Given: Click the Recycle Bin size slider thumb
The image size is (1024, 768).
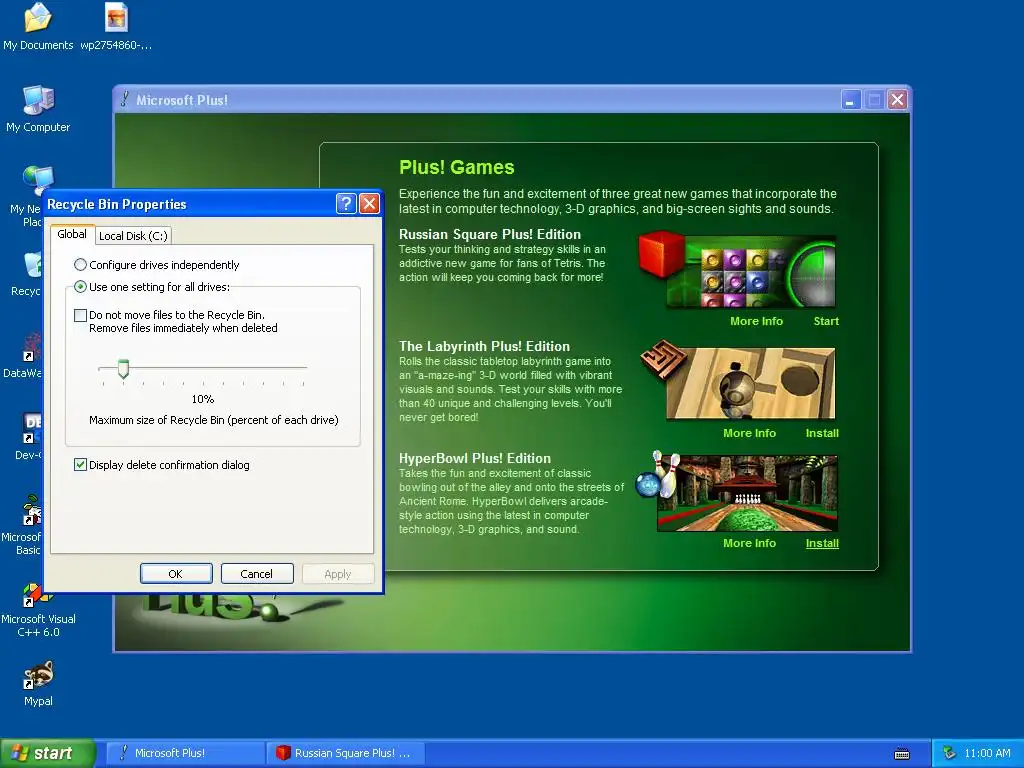Looking at the screenshot, I should [123, 369].
